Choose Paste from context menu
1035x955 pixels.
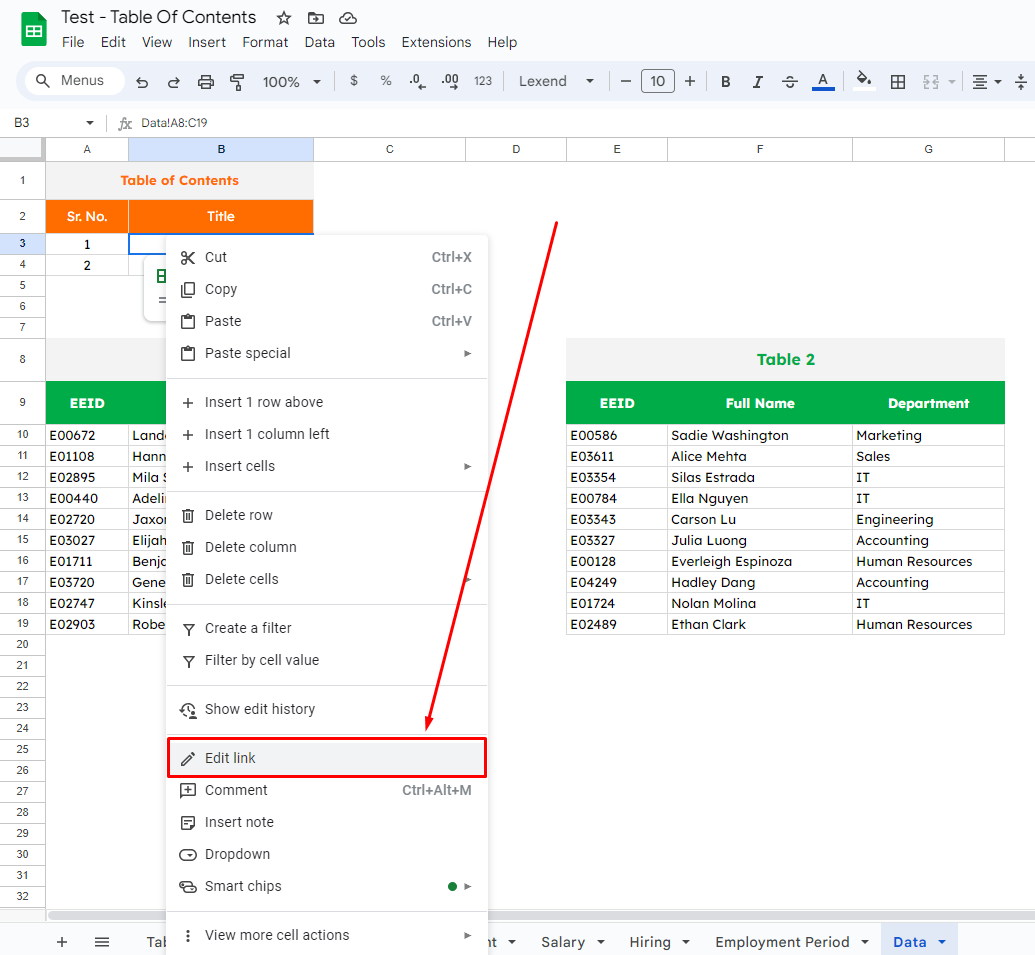point(327,321)
